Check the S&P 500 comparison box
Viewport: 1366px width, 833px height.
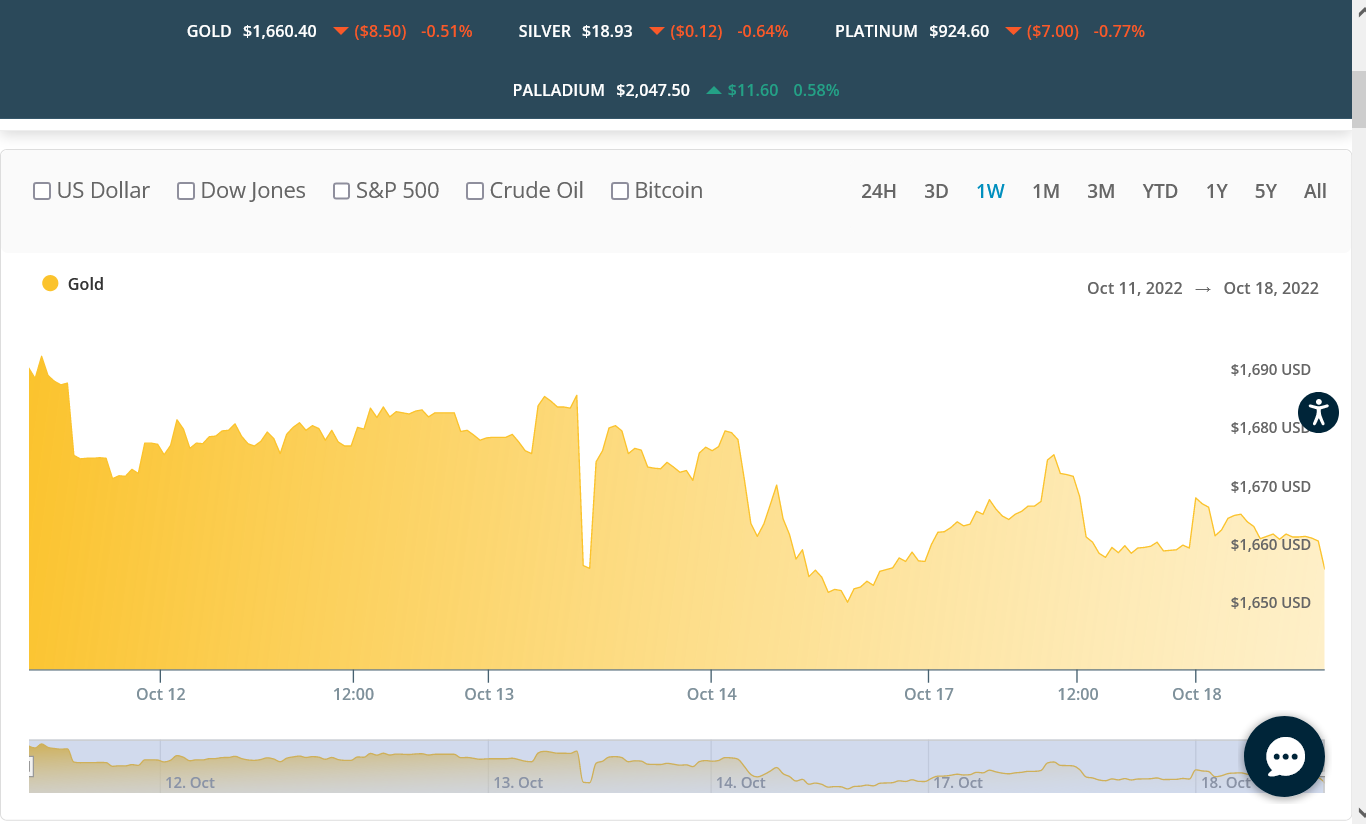pyautogui.click(x=341, y=191)
